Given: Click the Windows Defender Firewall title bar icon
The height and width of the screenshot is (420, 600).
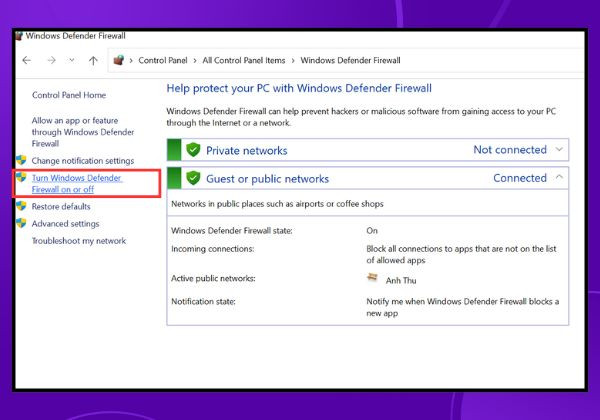Looking at the screenshot, I should click(19, 36).
